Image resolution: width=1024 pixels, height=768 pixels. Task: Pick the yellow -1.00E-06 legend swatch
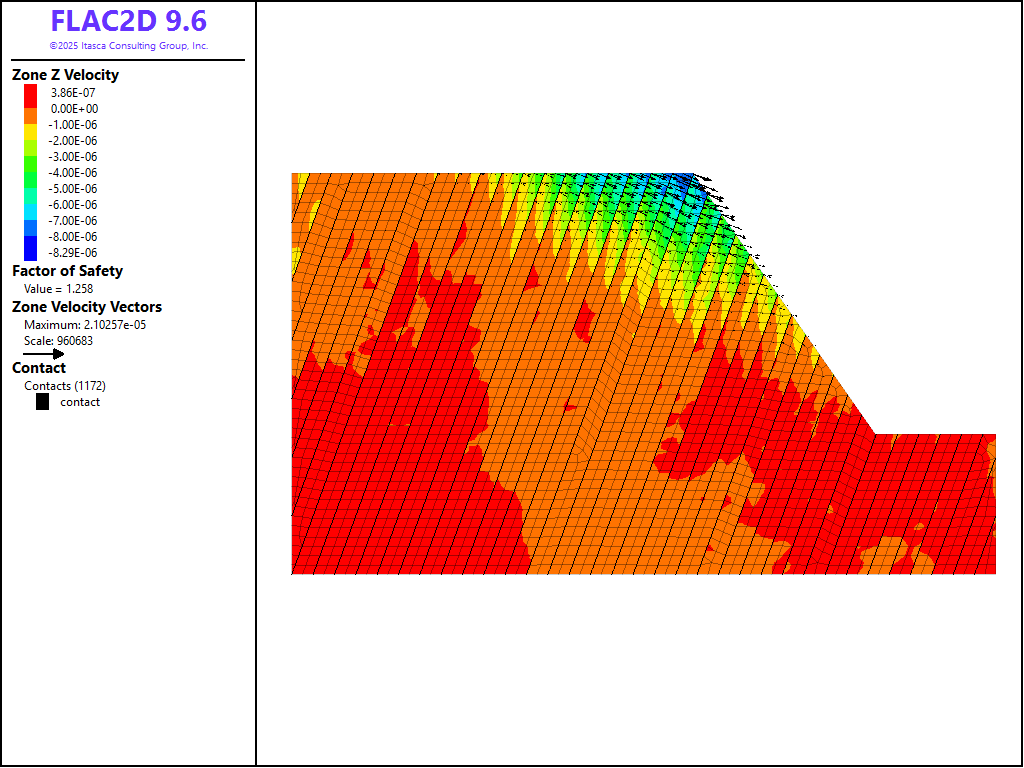click(31, 124)
